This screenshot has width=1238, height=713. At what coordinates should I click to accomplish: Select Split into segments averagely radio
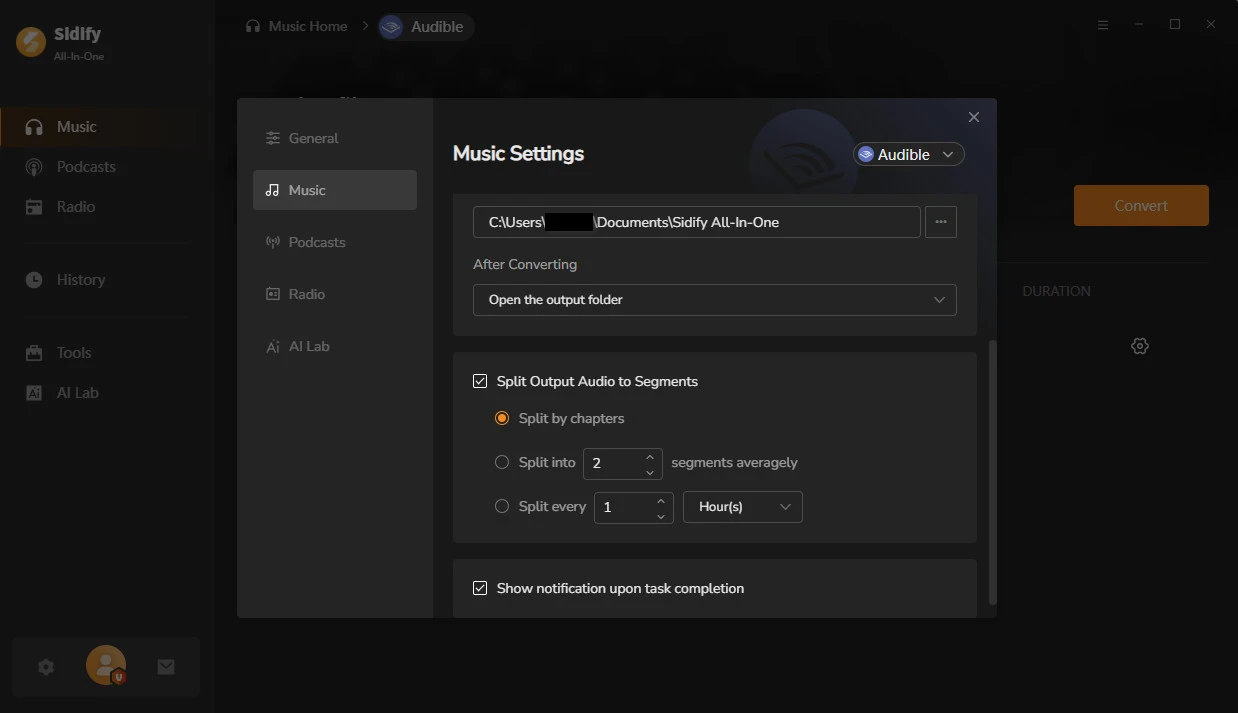tap(502, 462)
